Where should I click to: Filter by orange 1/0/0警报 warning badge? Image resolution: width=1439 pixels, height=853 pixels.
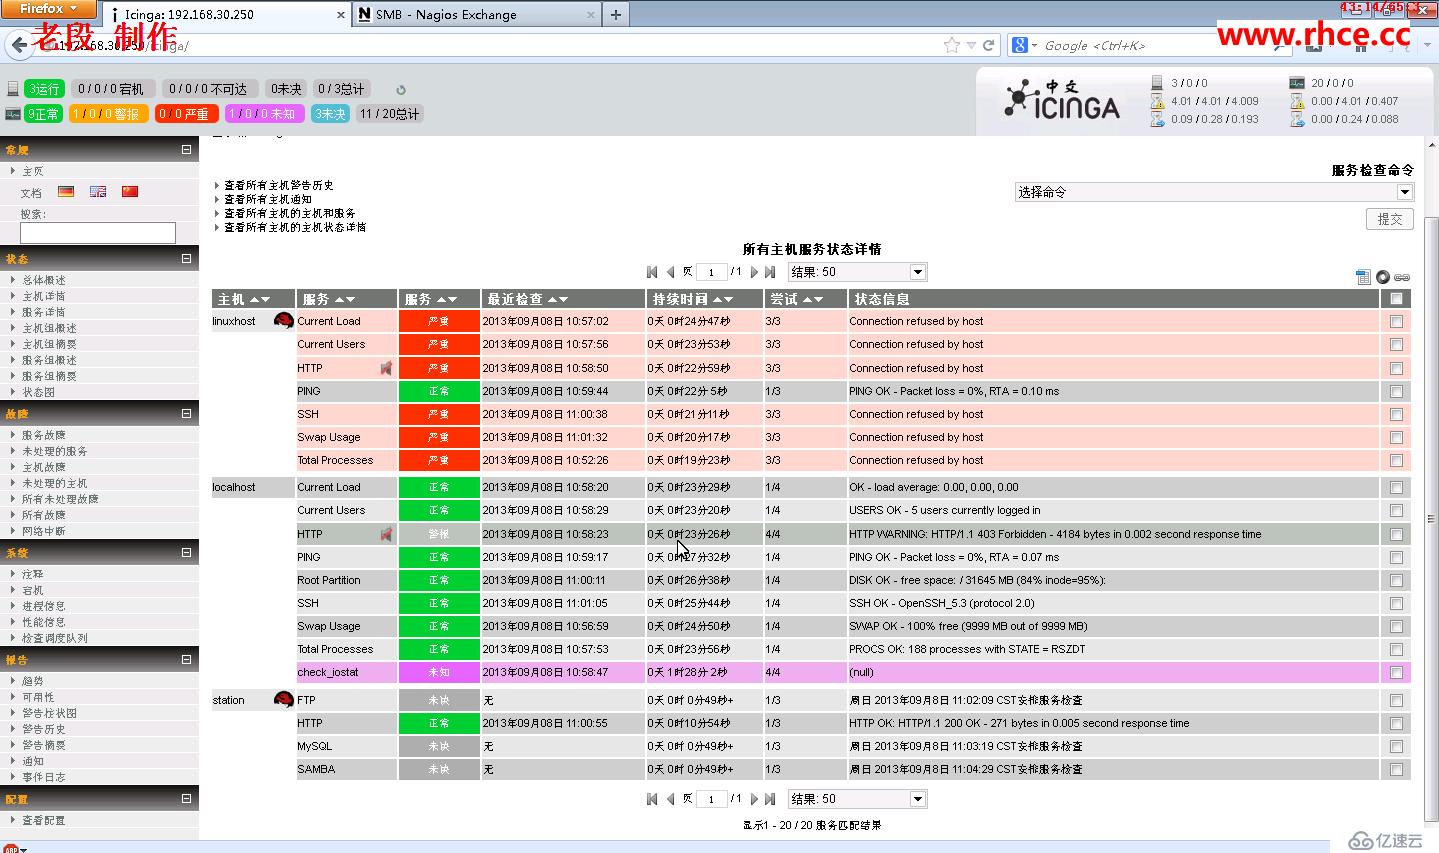(108, 114)
